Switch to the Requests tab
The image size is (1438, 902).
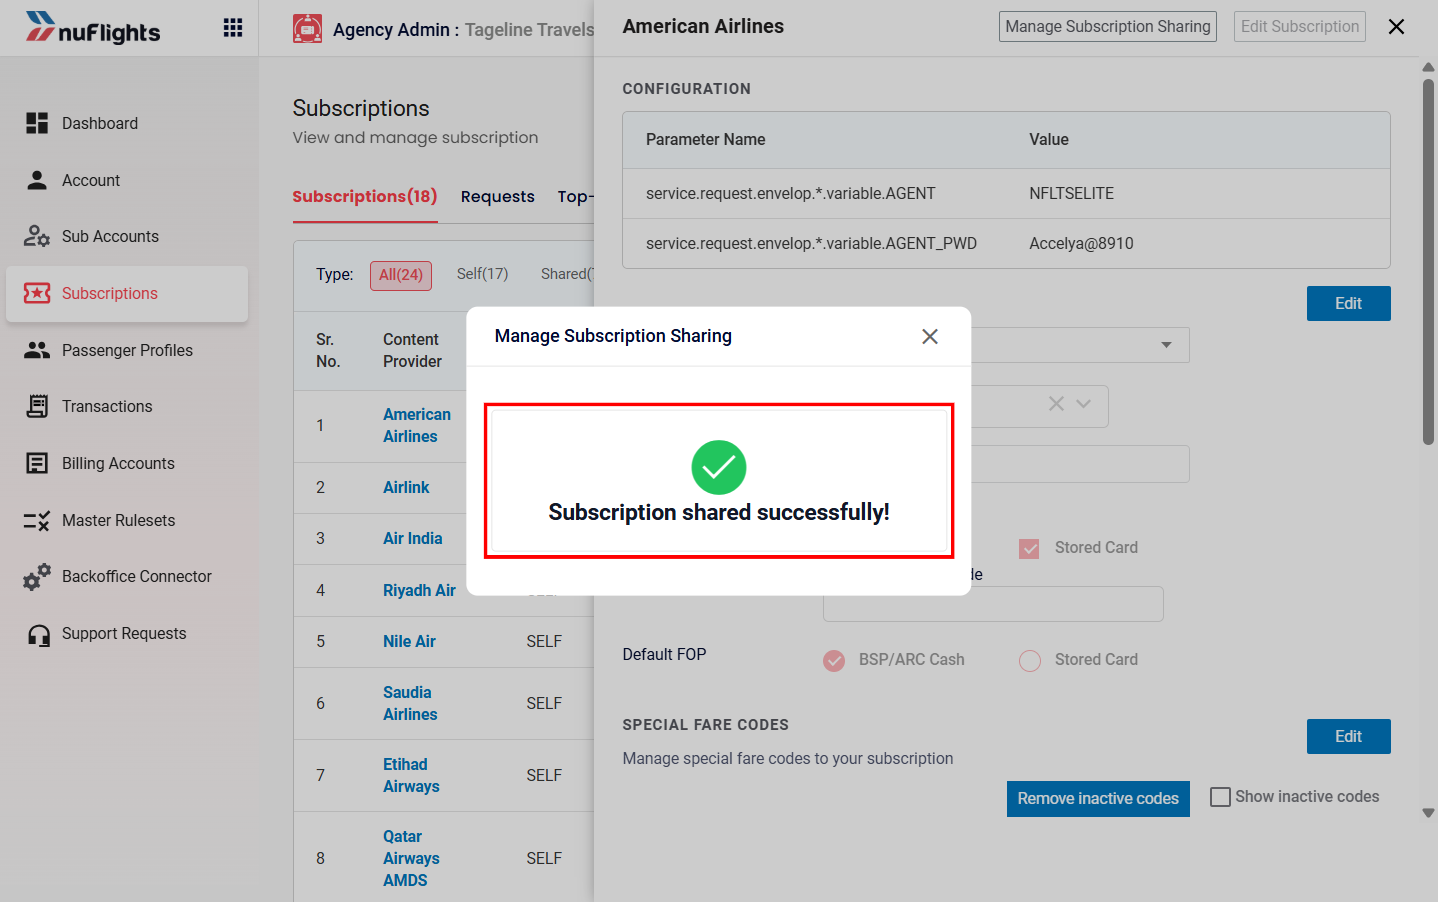498,196
